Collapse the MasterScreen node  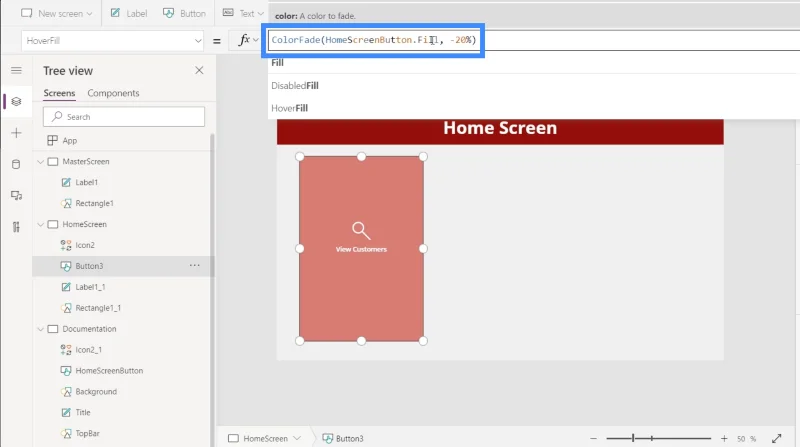tap(41, 162)
